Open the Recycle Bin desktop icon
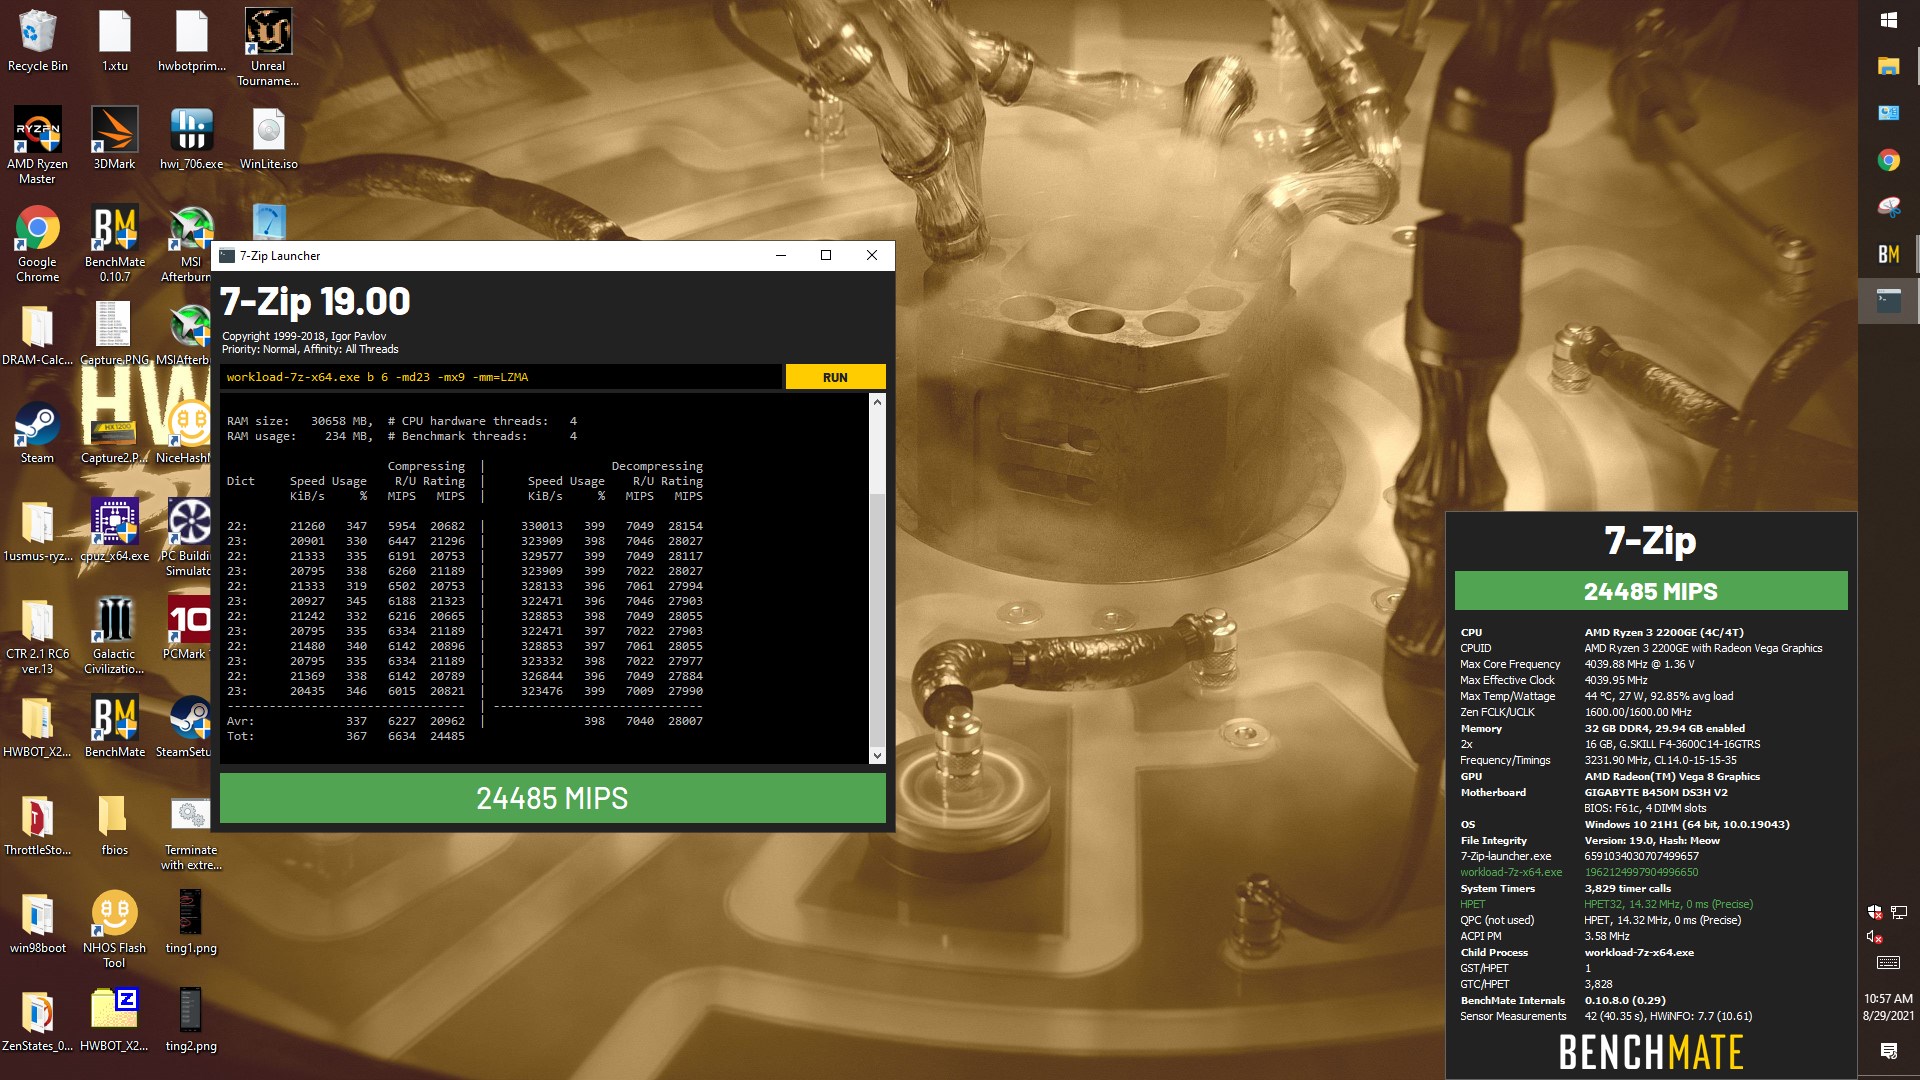 coord(38,40)
